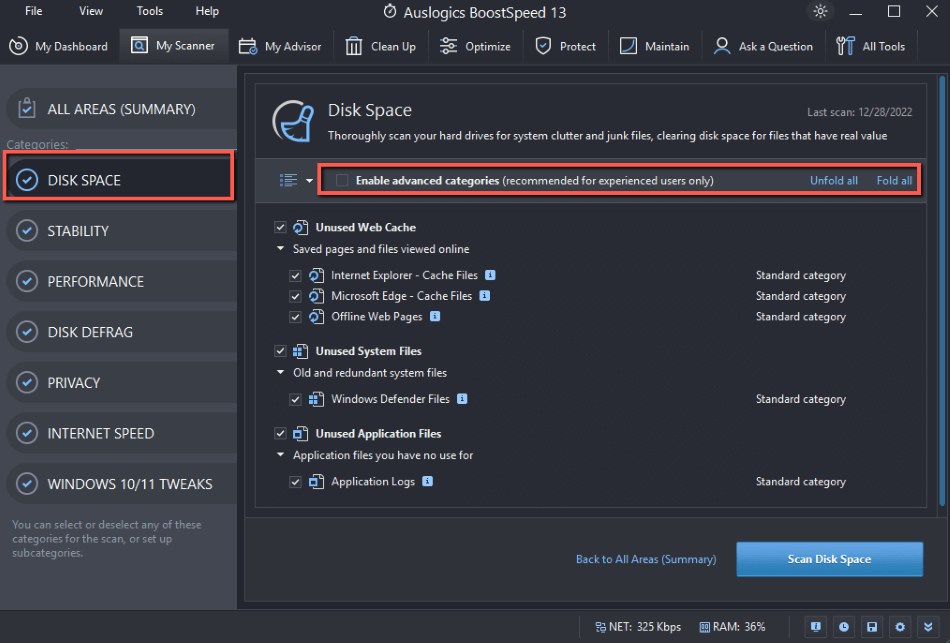
Task: Open the Optimize tab
Action: pos(475,46)
